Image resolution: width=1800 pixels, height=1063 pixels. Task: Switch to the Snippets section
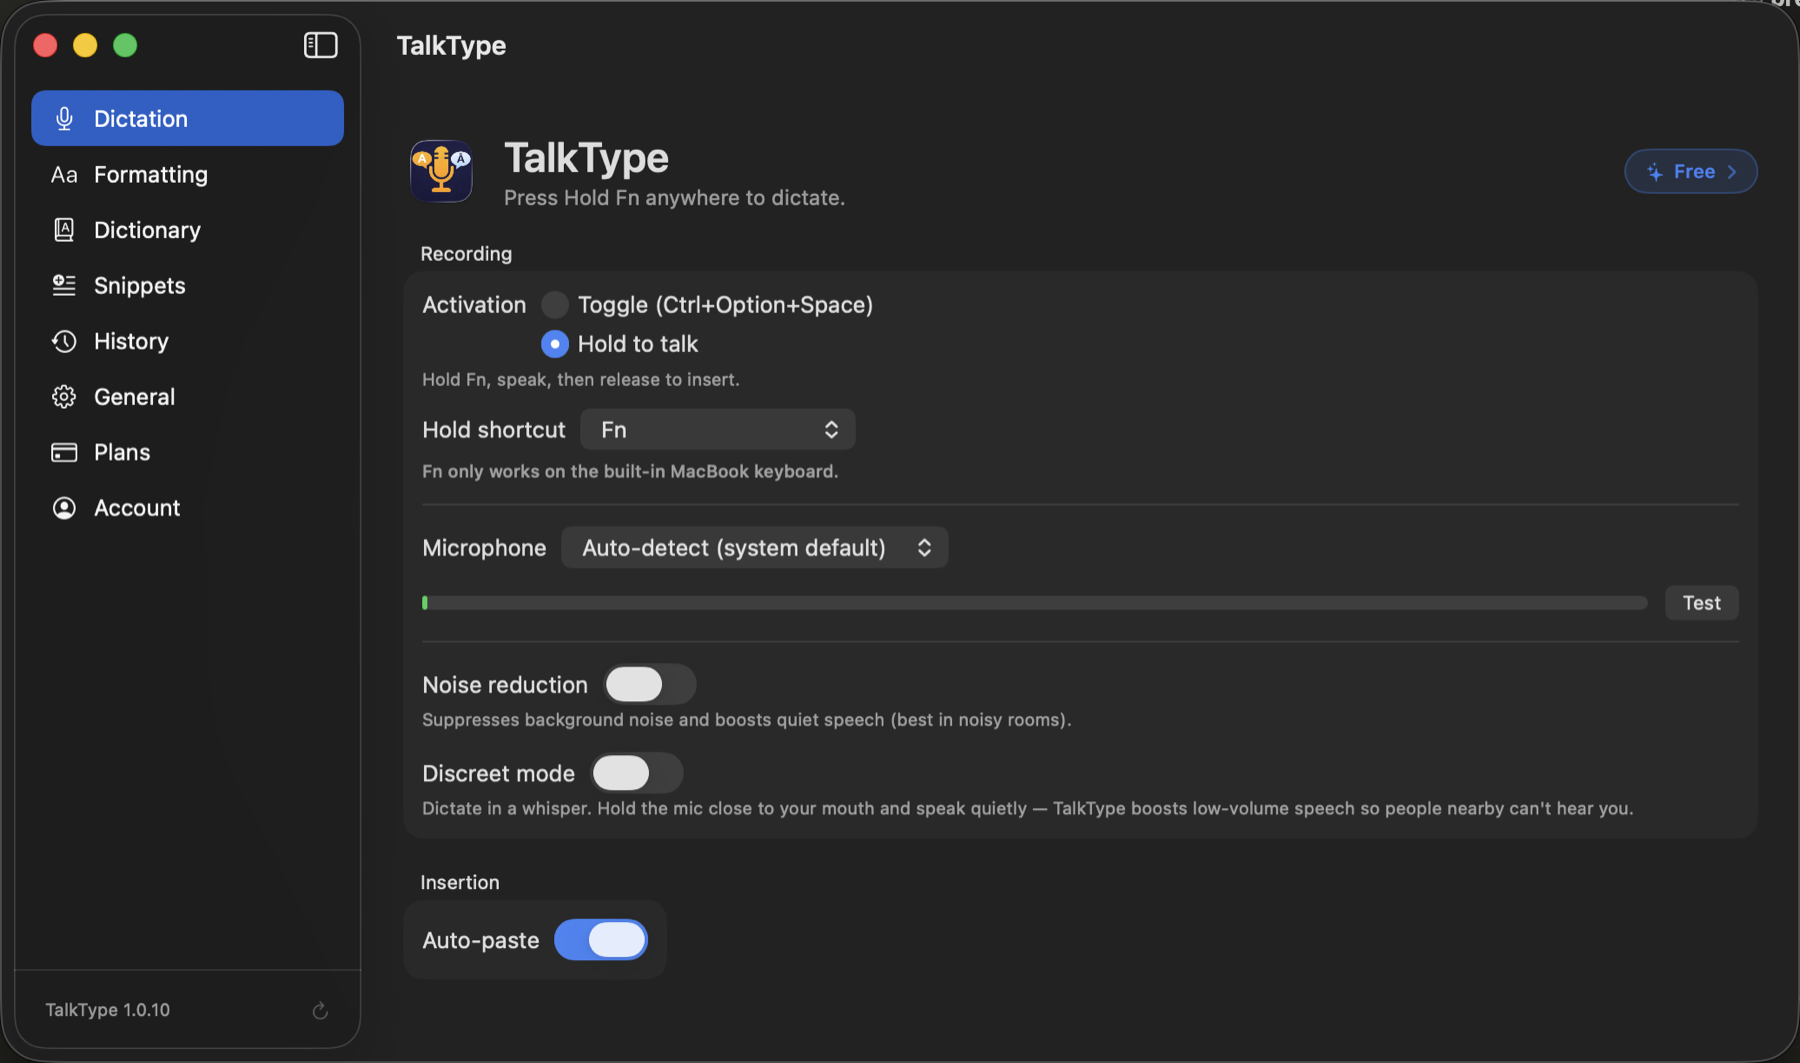pyautogui.click(x=187, y=285)
